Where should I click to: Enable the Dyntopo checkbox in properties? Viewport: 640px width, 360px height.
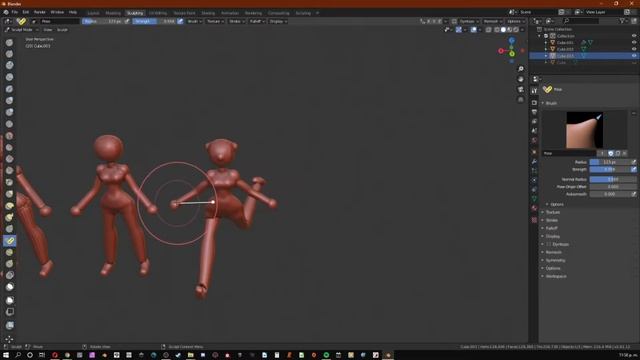click(549, 244)
